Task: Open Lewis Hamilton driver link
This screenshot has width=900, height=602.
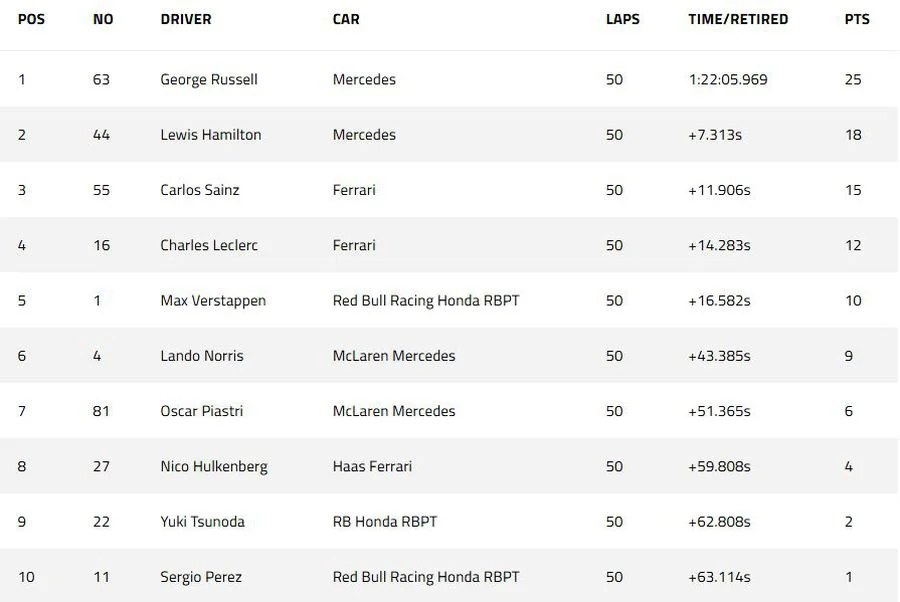Action: 211,135
